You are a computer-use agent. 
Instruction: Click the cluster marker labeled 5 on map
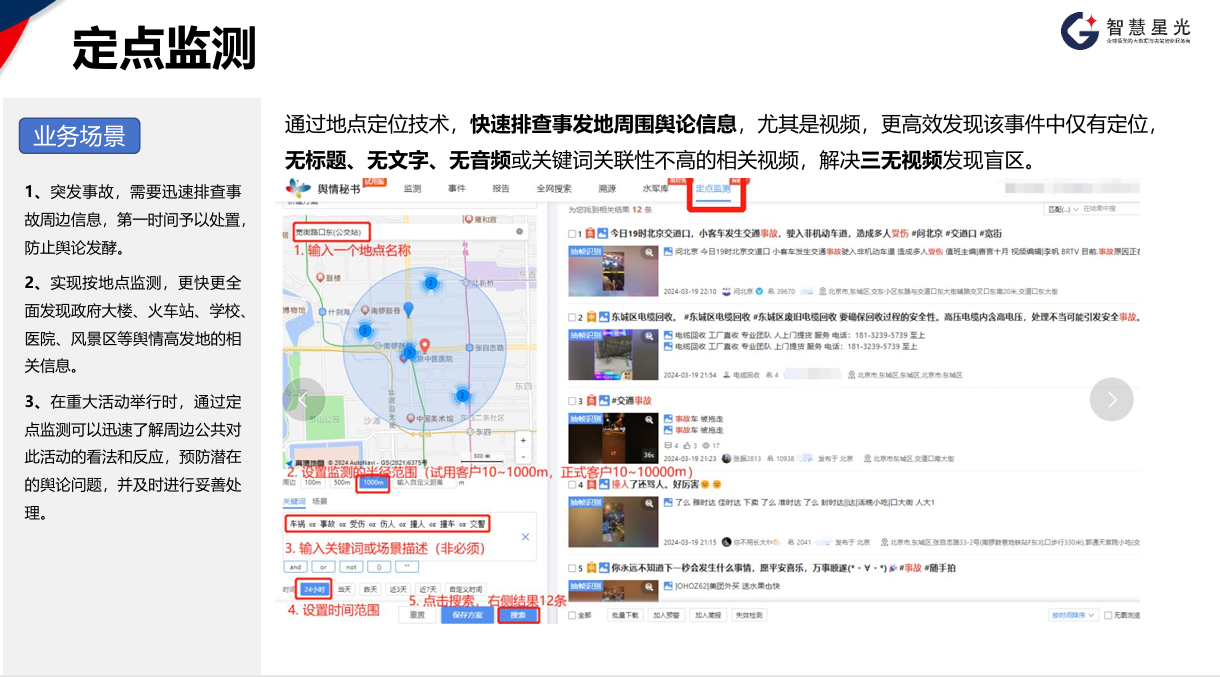tap(408, 352)
